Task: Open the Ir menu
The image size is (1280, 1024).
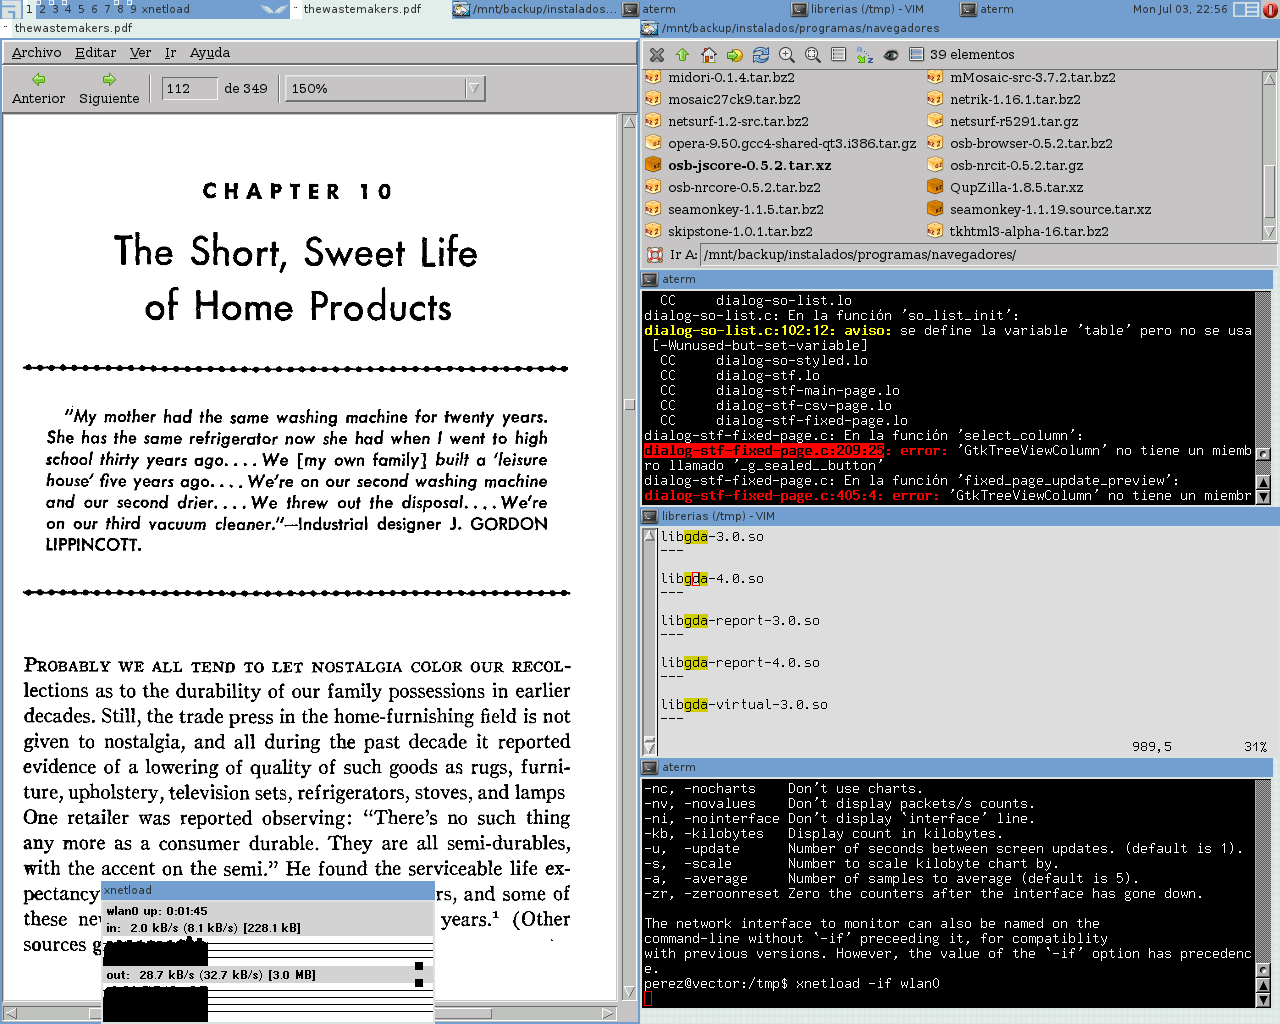Action: 171,52
